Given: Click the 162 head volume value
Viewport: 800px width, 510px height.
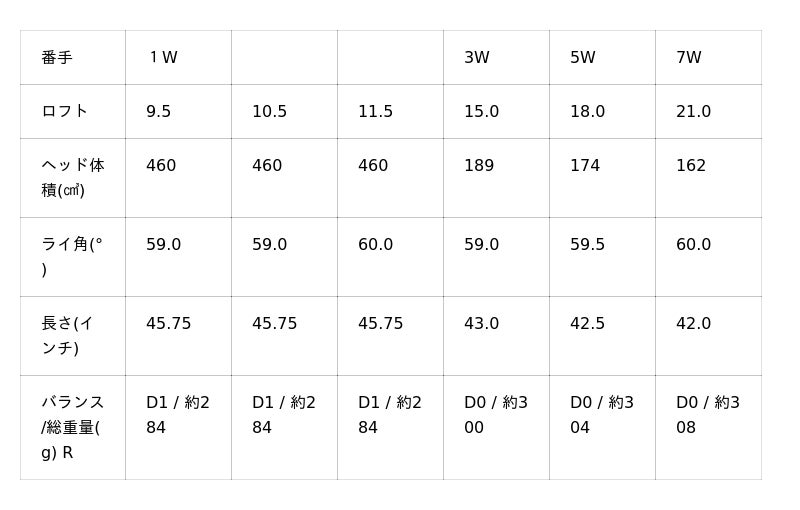Looking at the screenshot, I should tap(691, 166).
